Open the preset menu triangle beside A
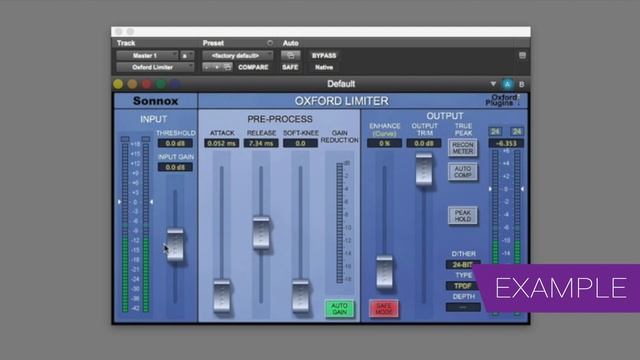 [x=493, y=84]
